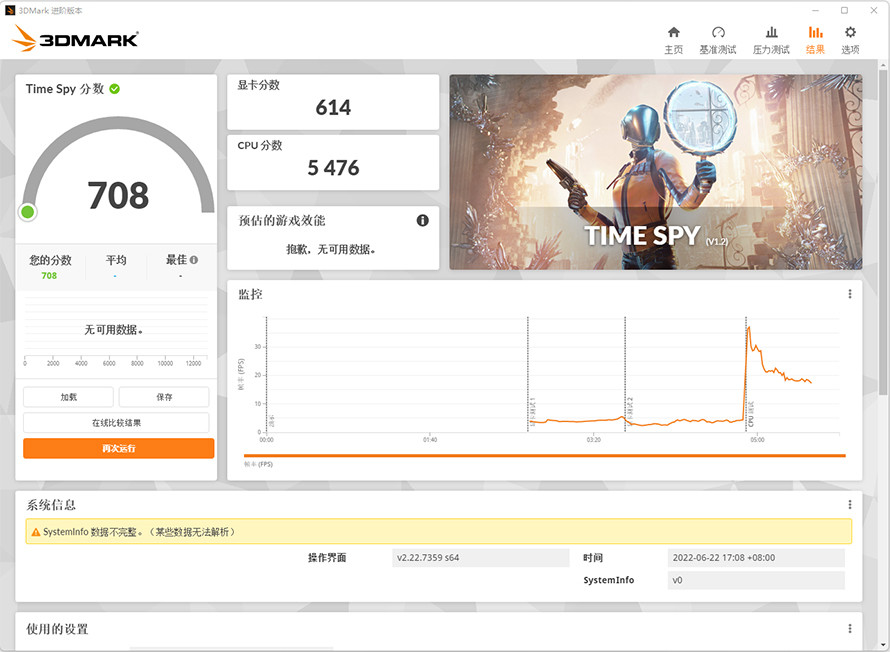Click the green verified checkmark beside Time Spy 分数
Viewport: 890px width, 652px height.
point(115,89)
